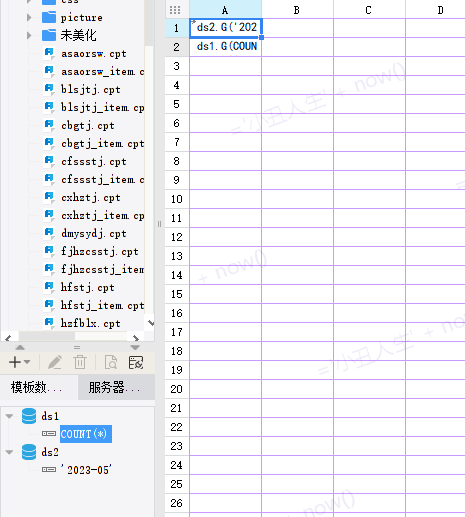
Task: Switch to the 模板数... tab
Action: tap(39, 387)
